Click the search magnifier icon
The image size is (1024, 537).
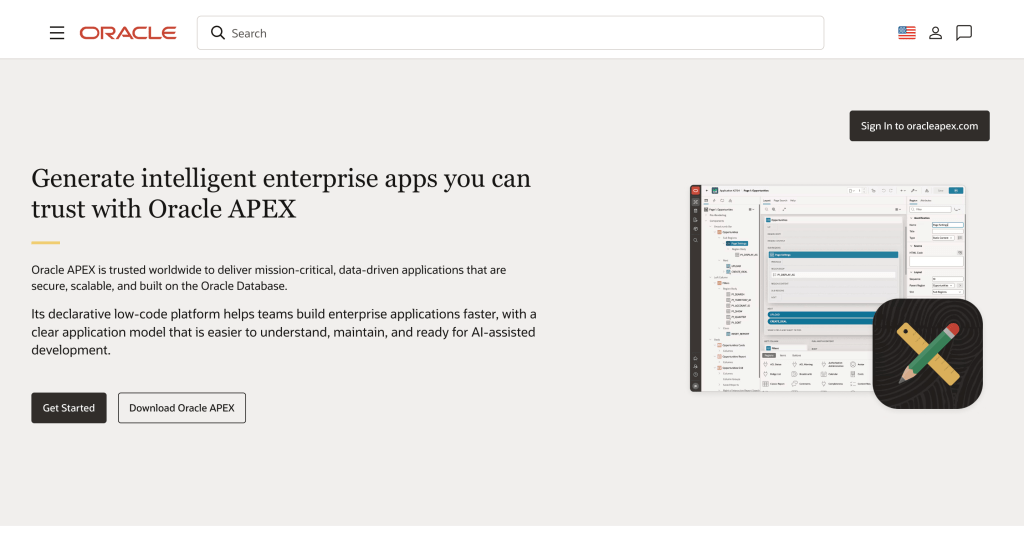tap(217, 33)
